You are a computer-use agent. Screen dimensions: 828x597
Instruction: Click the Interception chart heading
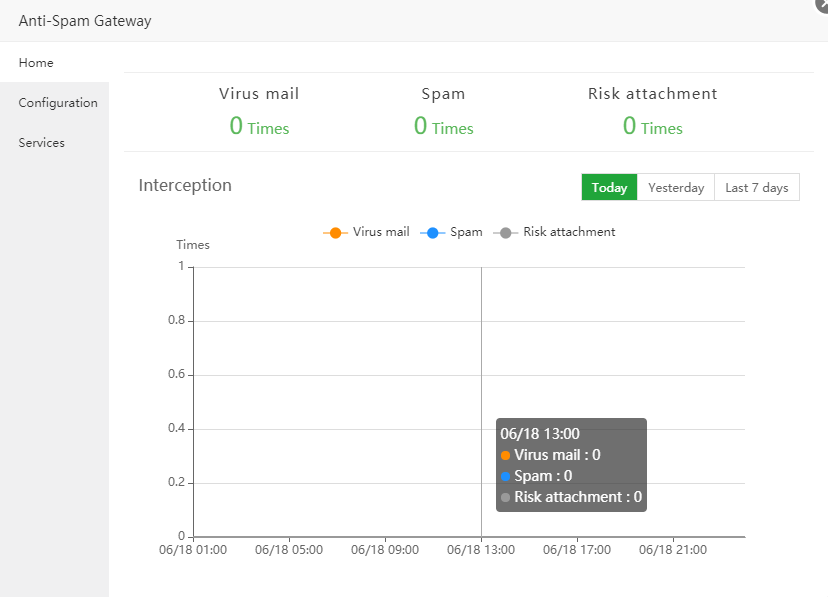[185, 185]
